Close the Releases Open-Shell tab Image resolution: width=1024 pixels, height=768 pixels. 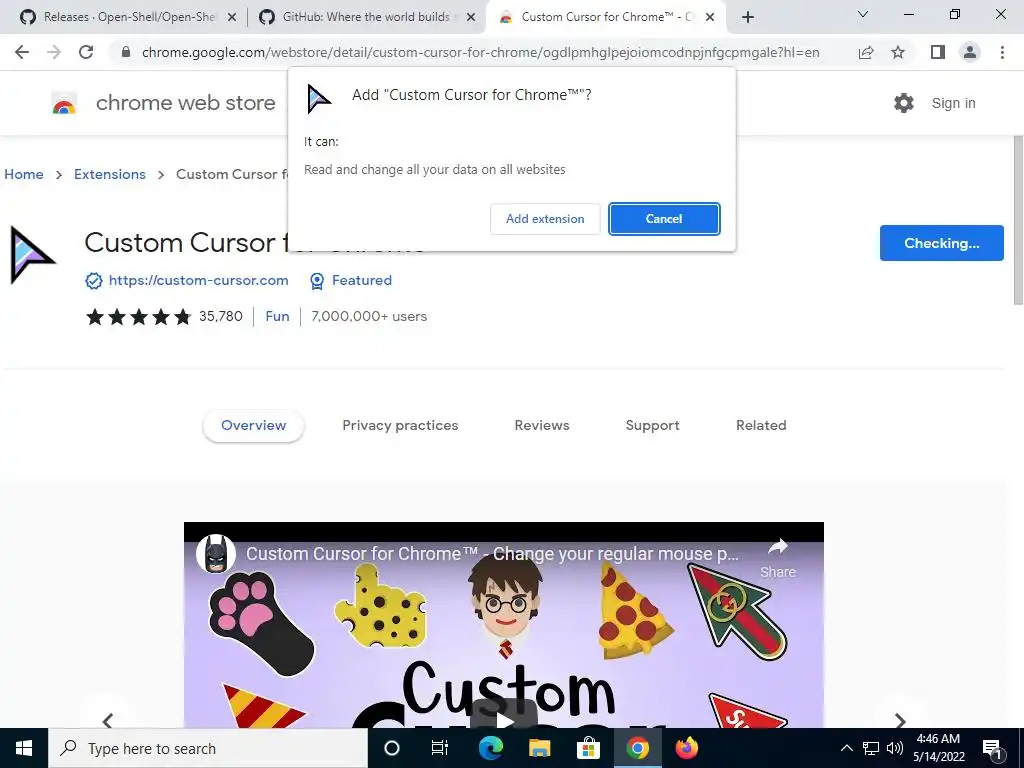pyautogui.click(x=232, y=18)
